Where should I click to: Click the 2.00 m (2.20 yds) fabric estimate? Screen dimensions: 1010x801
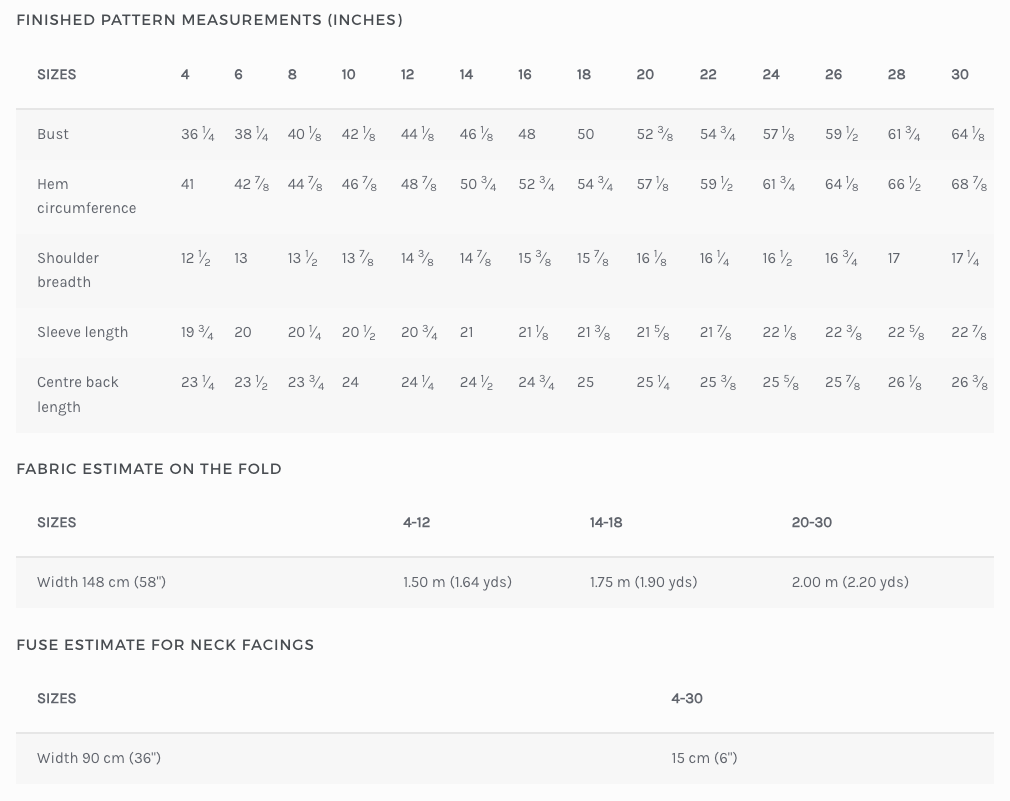click(x=850, y=582)
